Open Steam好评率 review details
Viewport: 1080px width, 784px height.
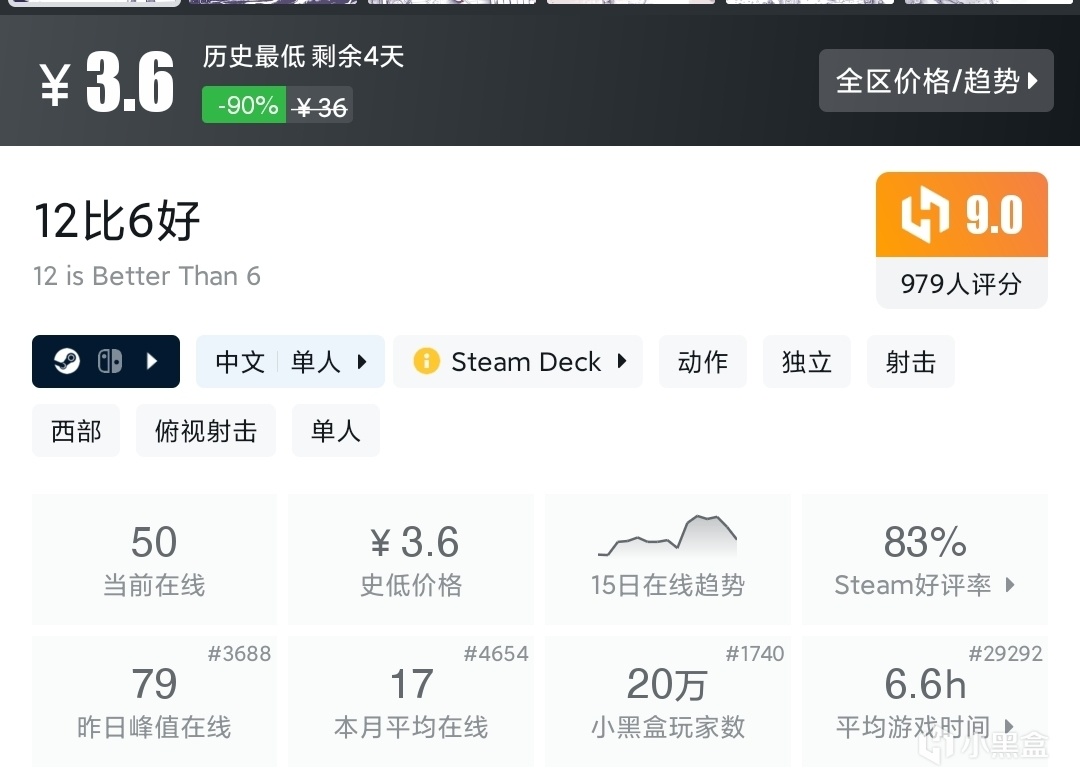(x=925, y=559)
